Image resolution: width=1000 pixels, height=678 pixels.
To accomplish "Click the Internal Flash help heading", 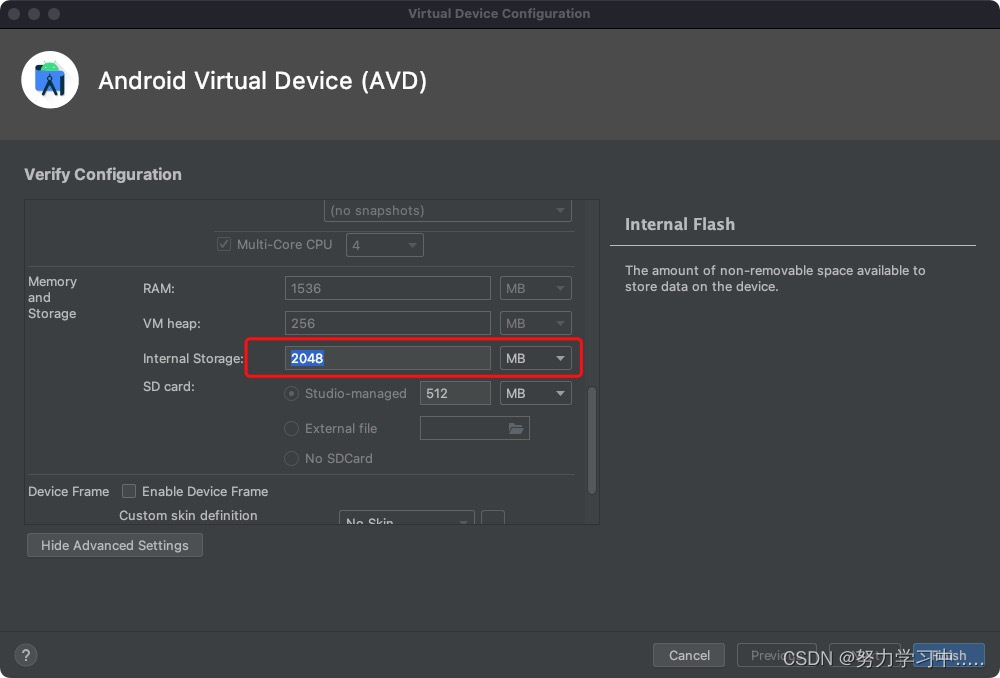I will pos(680,224).
